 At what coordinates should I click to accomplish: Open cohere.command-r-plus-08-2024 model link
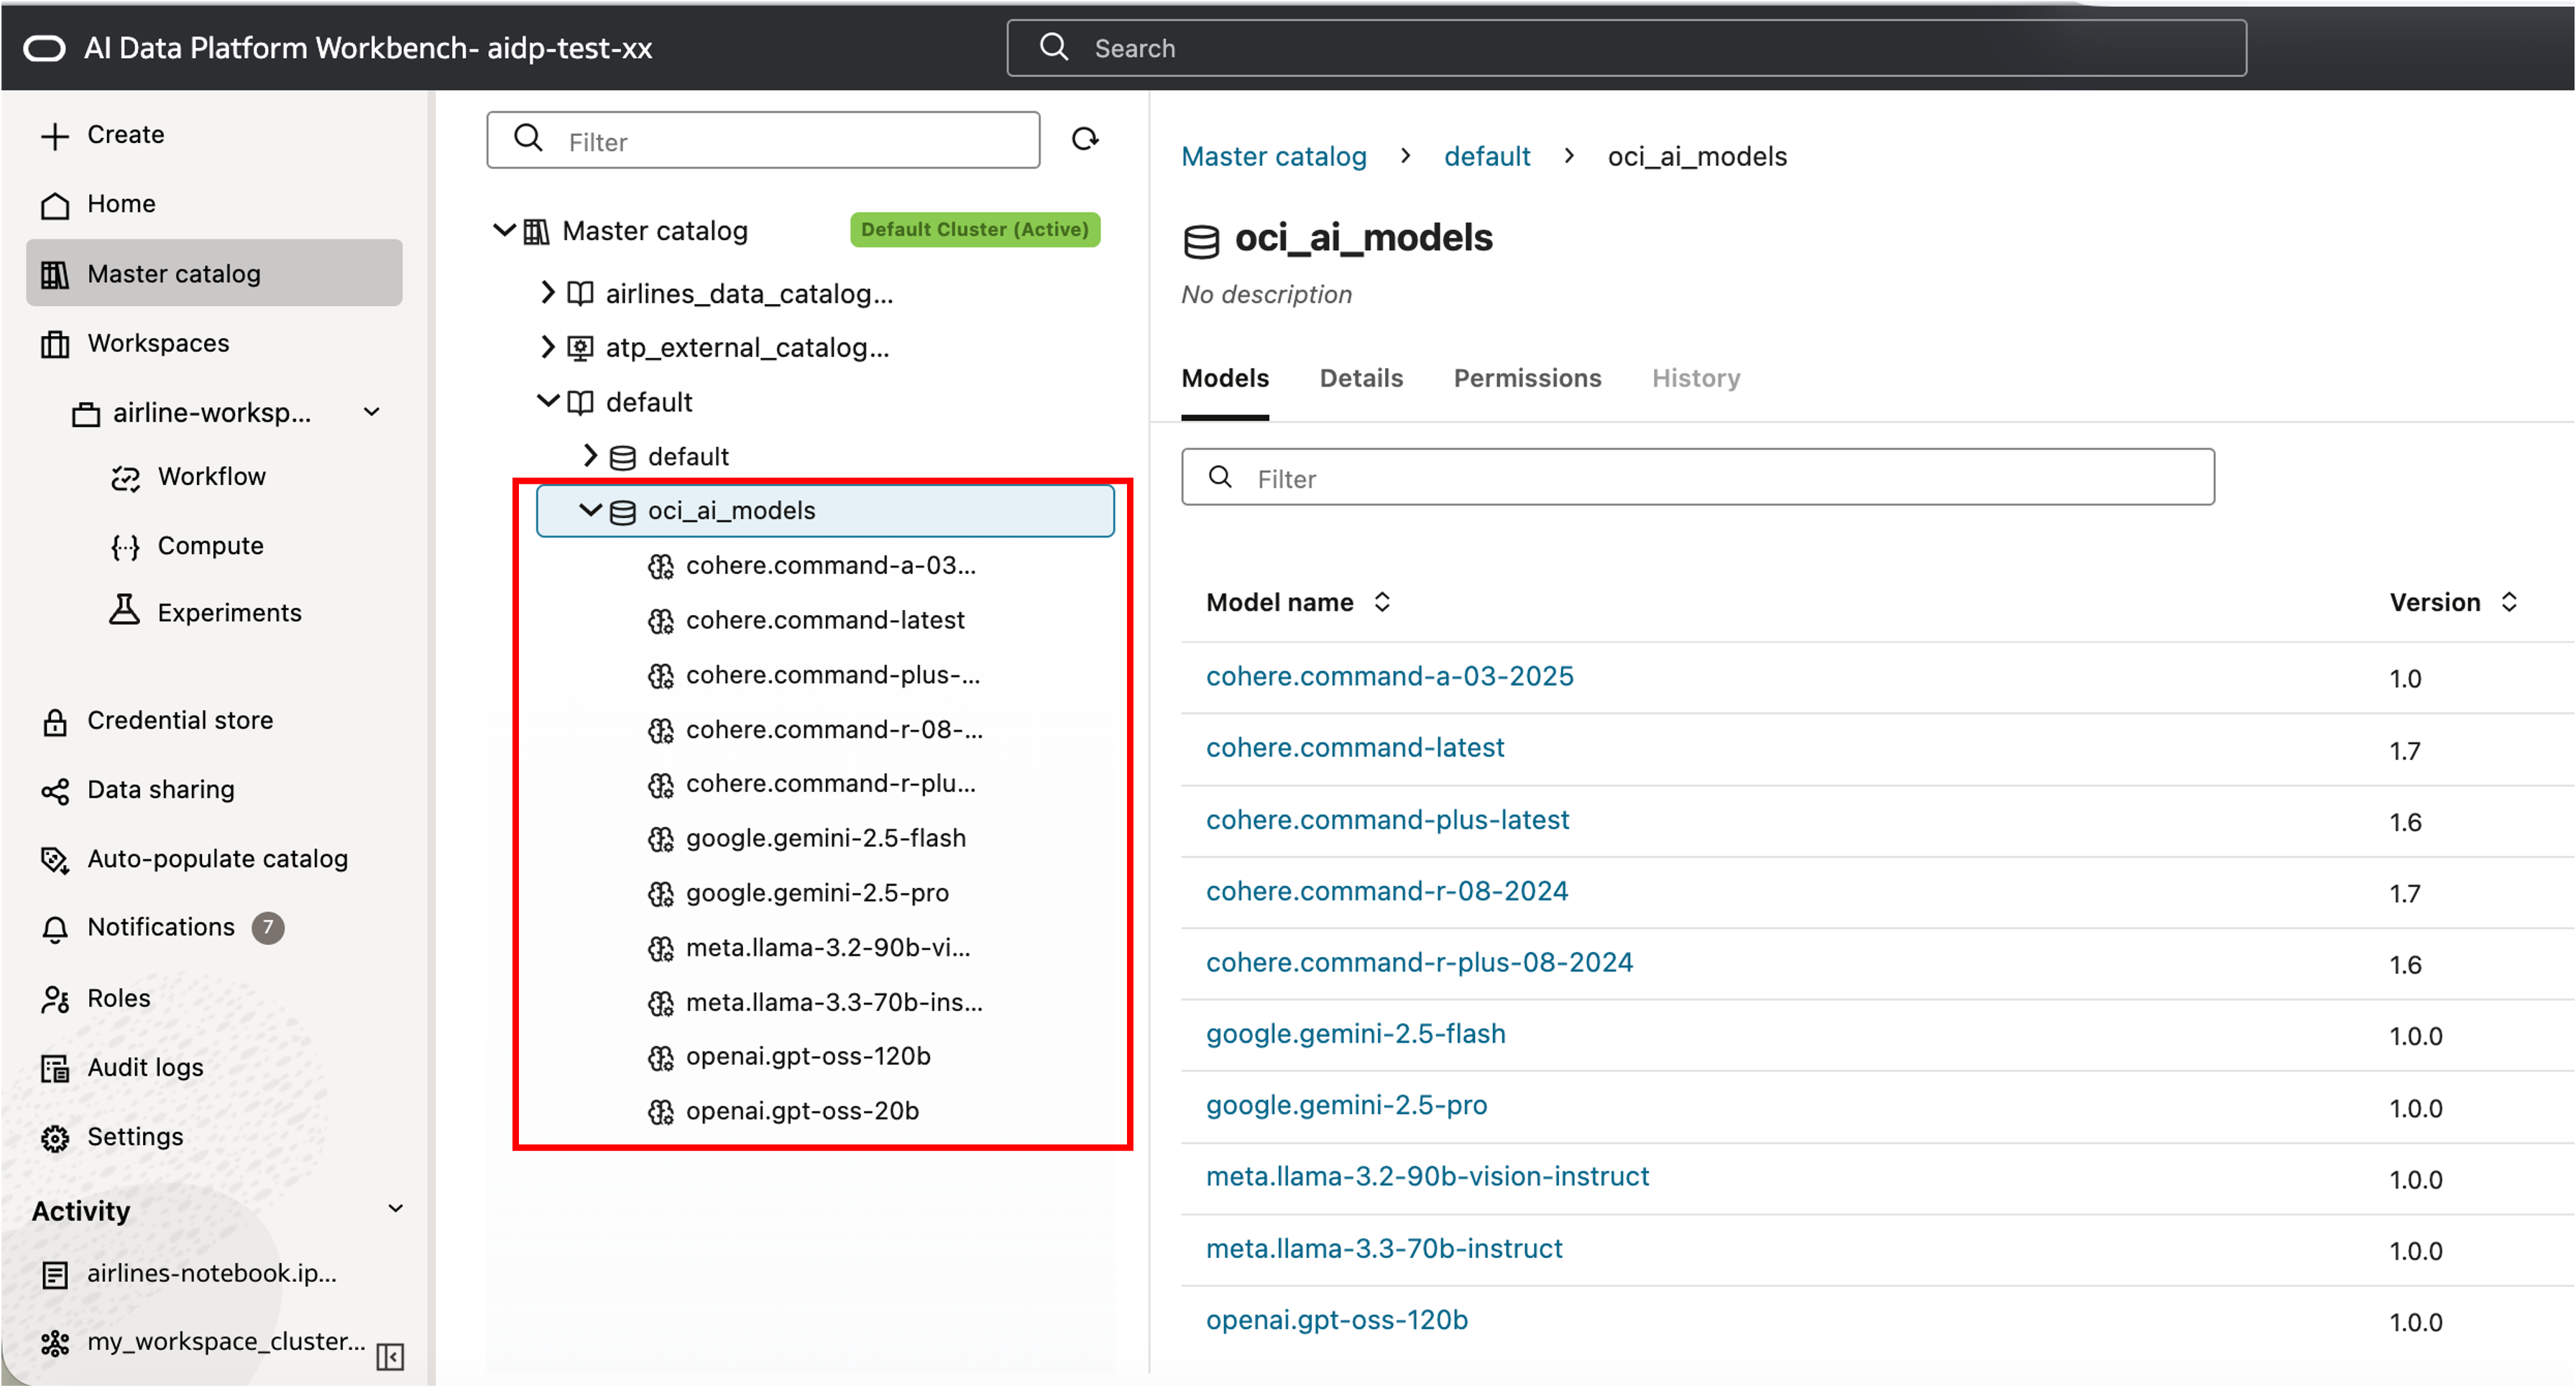pyautogui.click(x=1419, y=962)
